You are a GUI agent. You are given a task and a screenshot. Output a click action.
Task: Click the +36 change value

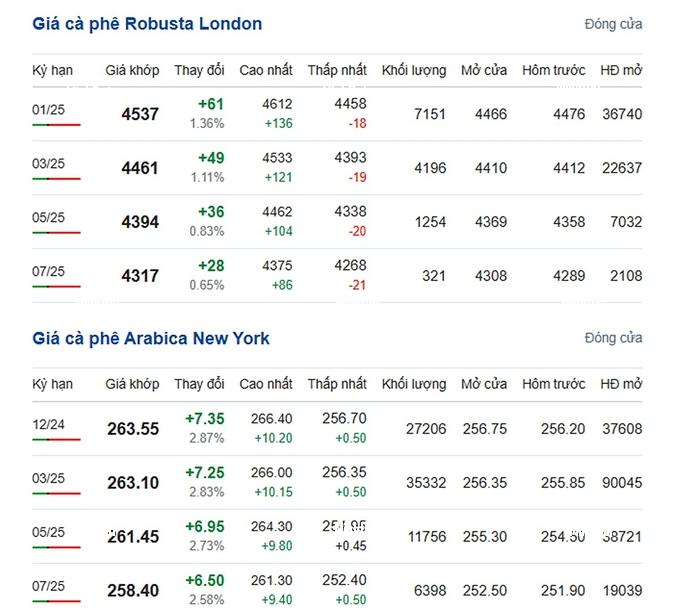click(x=211, y=212)
